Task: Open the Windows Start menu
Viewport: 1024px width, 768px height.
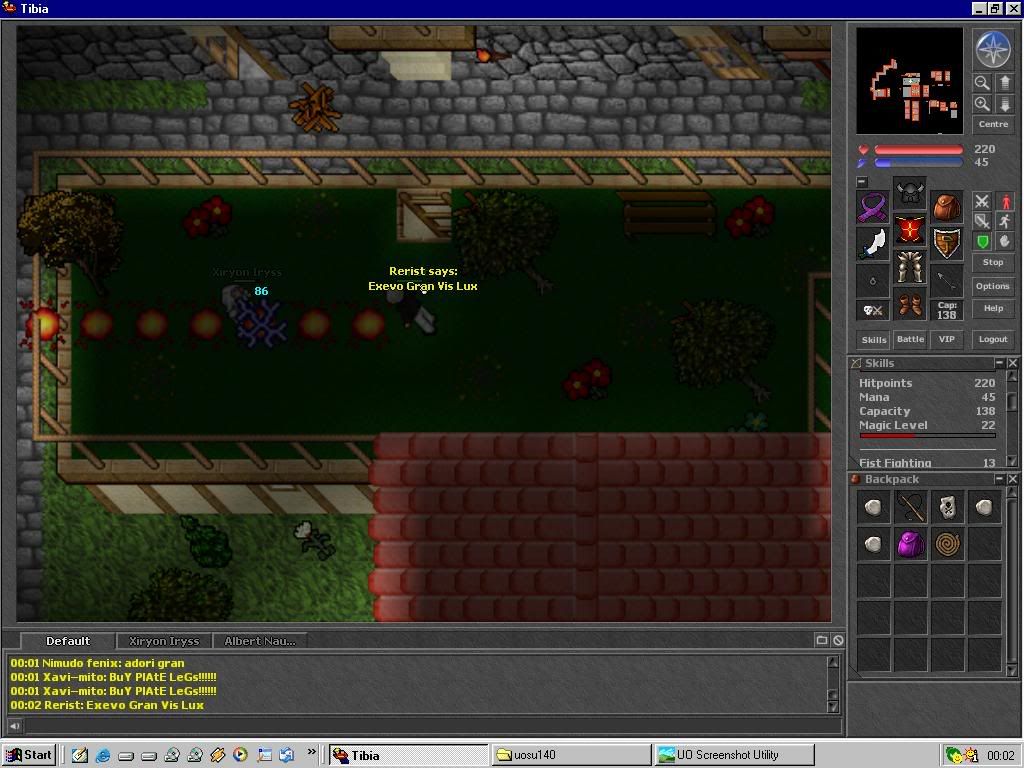Action: click(x=29, y=755)
